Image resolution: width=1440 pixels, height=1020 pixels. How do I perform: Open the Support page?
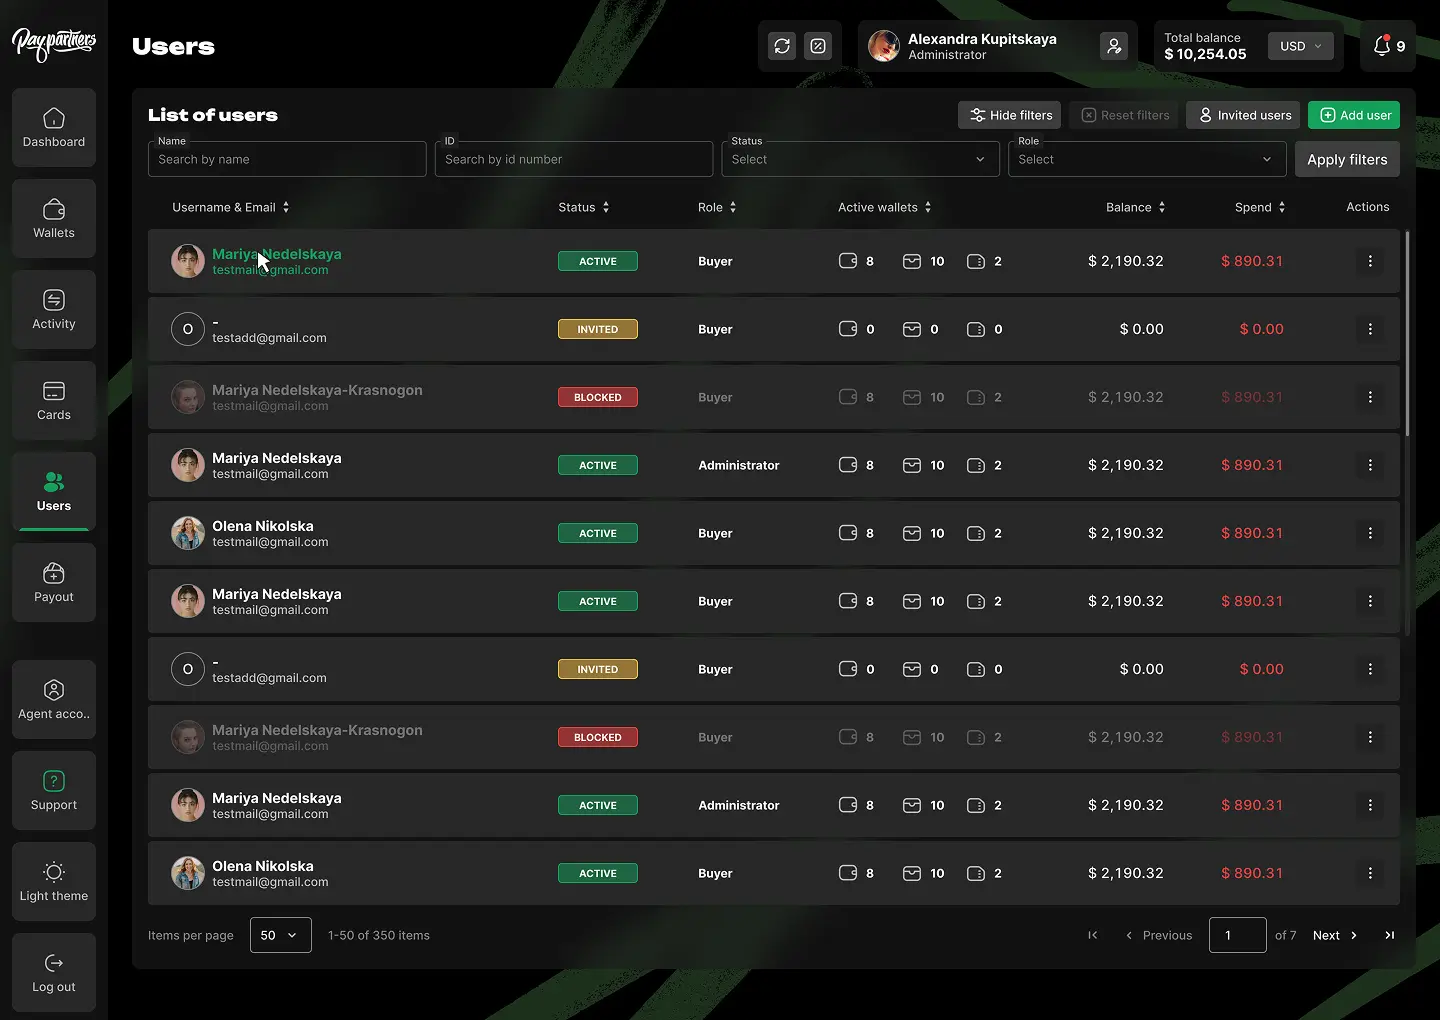[x=54, y=791]
